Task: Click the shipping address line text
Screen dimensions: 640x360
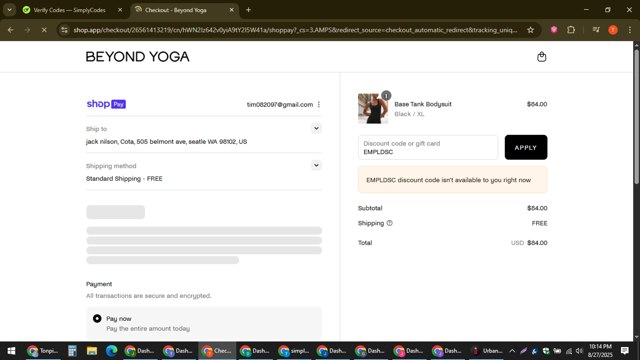Action: [x=166, y=142]
